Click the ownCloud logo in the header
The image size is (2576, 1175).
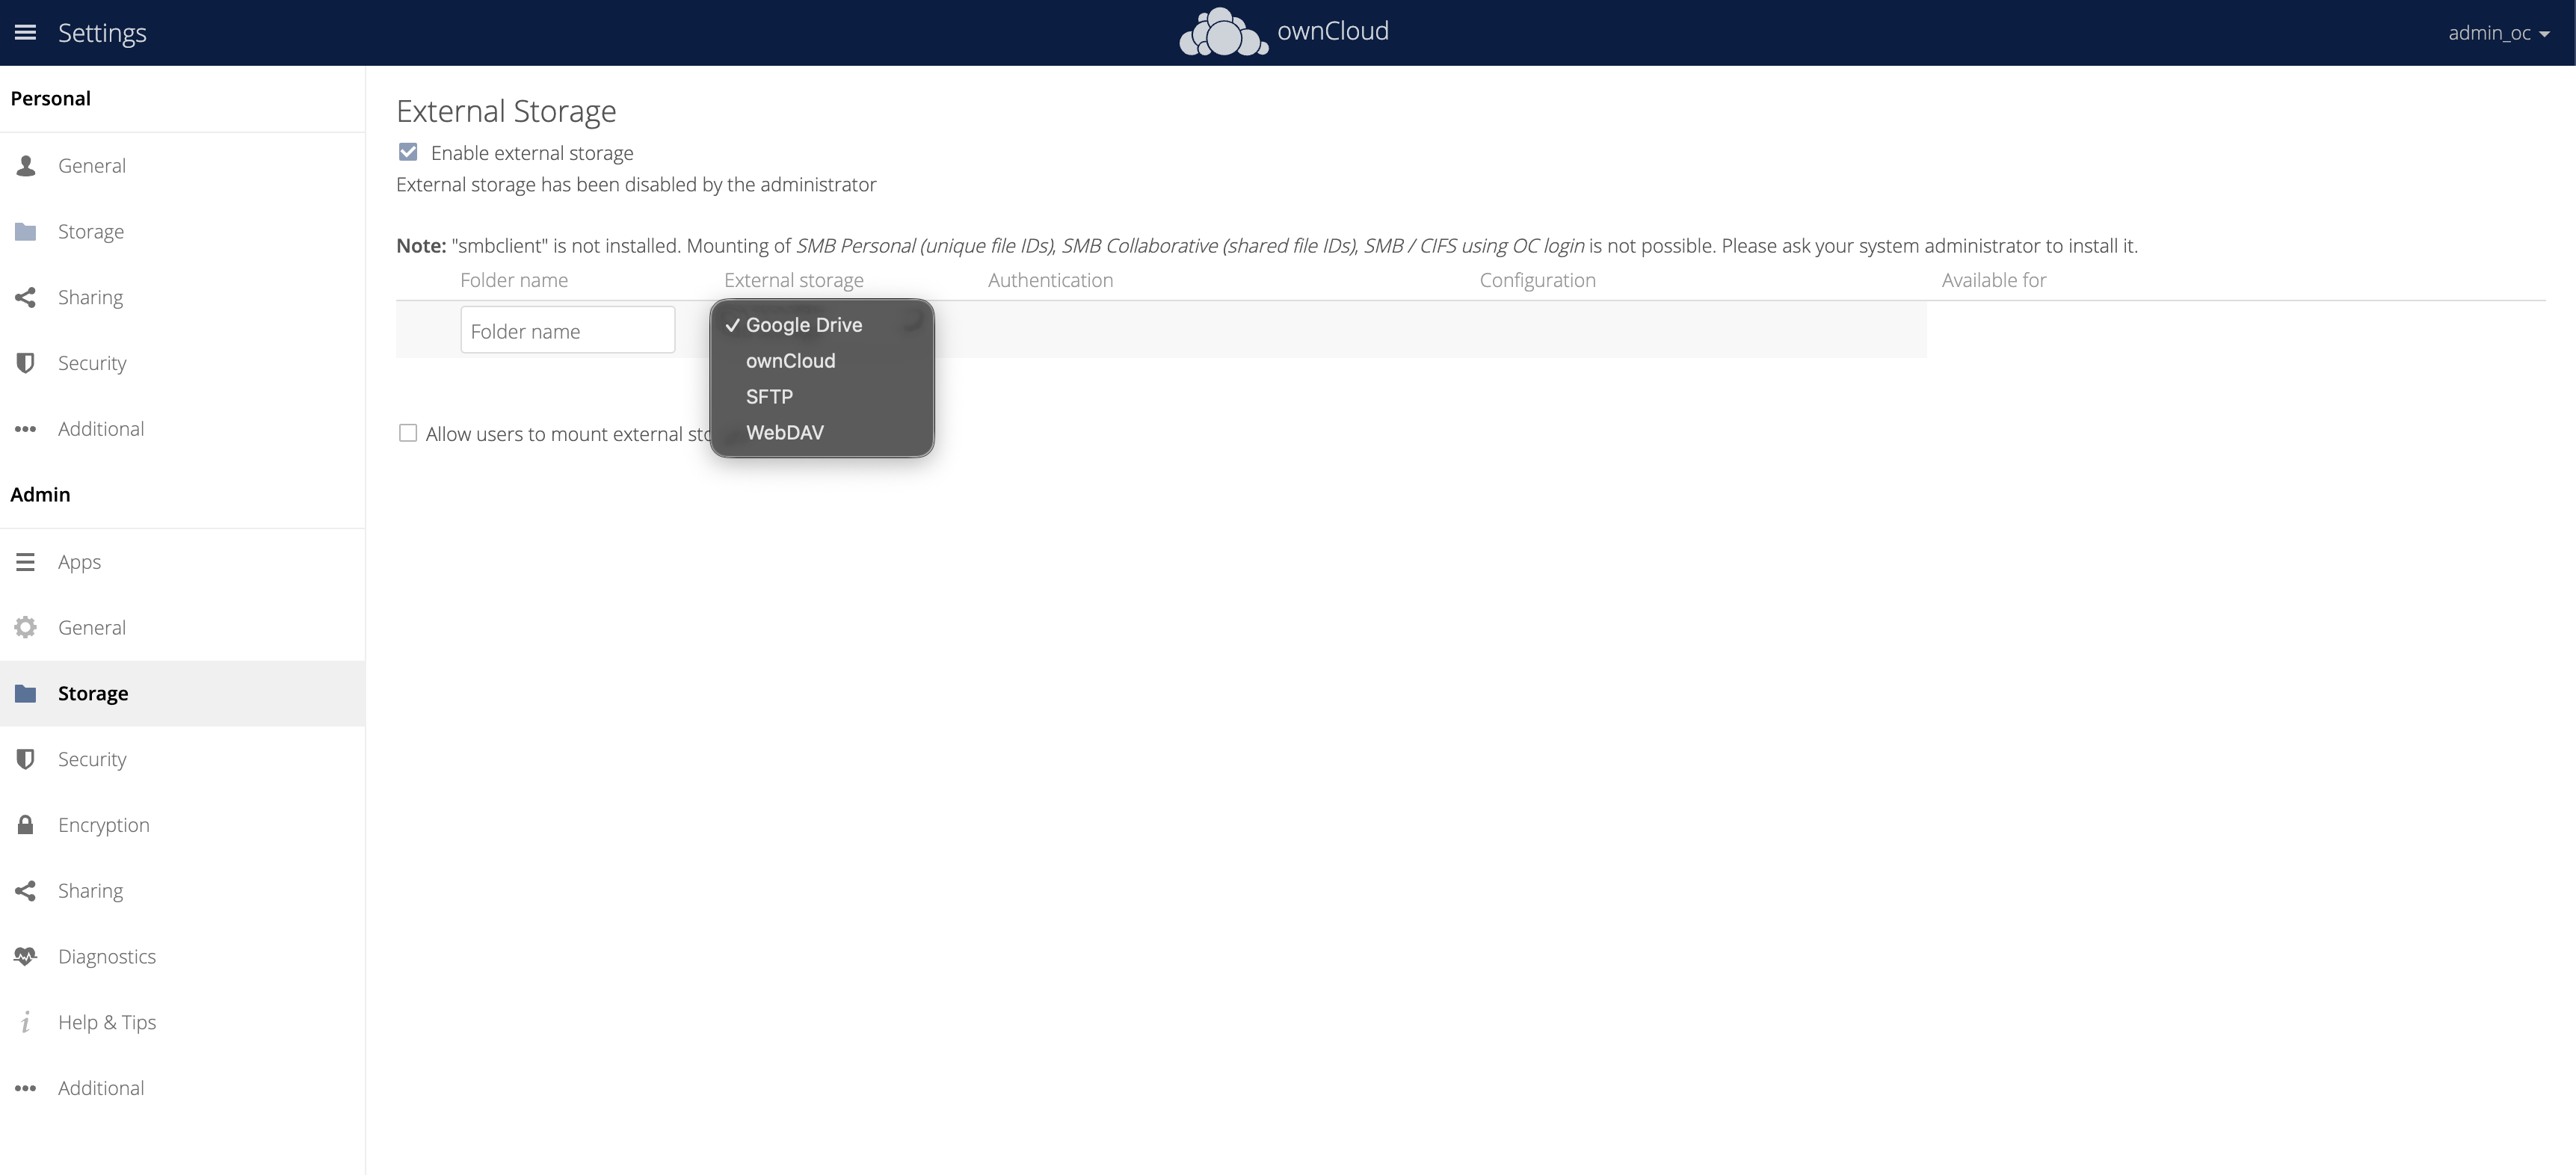point(1285,31)
